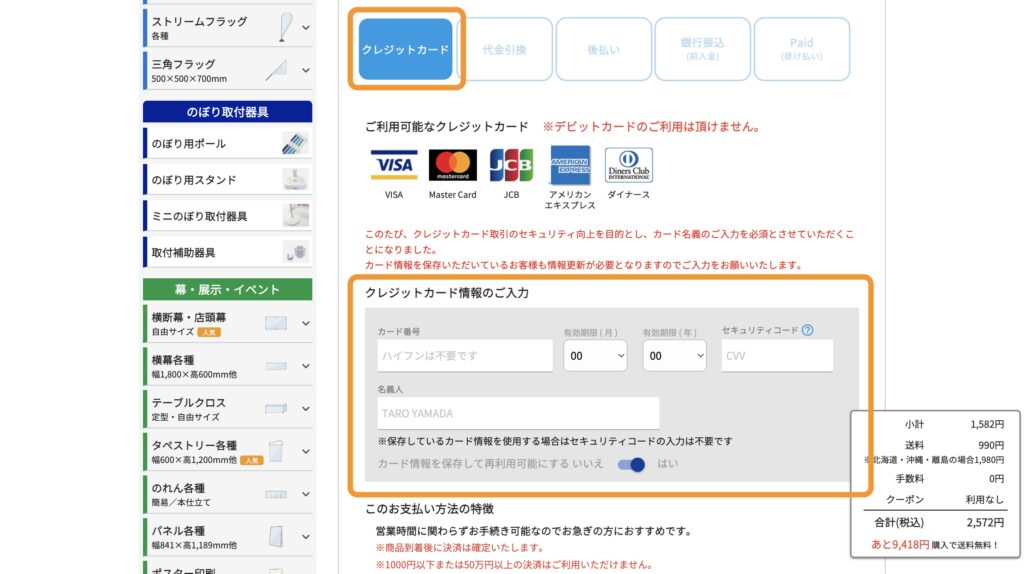Click the あと9,418円 free shipping notice
This screenshot has height=574, width=1024.
[x=935, y=545]
